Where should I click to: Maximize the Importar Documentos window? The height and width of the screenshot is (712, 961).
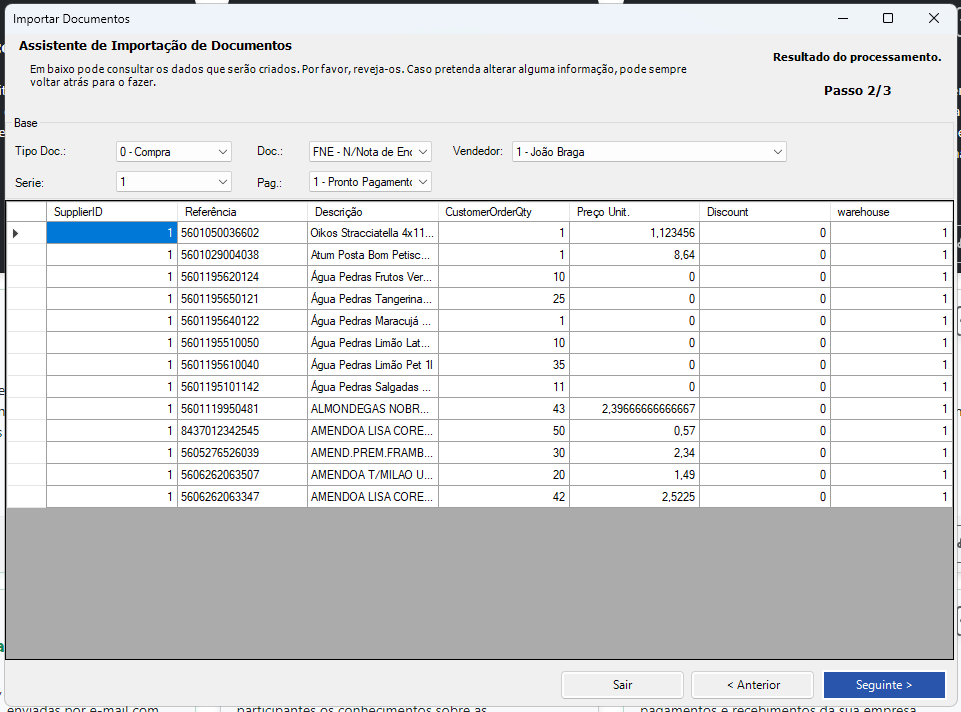pos(888,18)
